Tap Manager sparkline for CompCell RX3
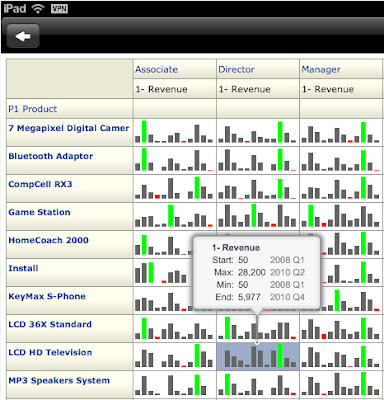384x400 pixels. [341, 188]
